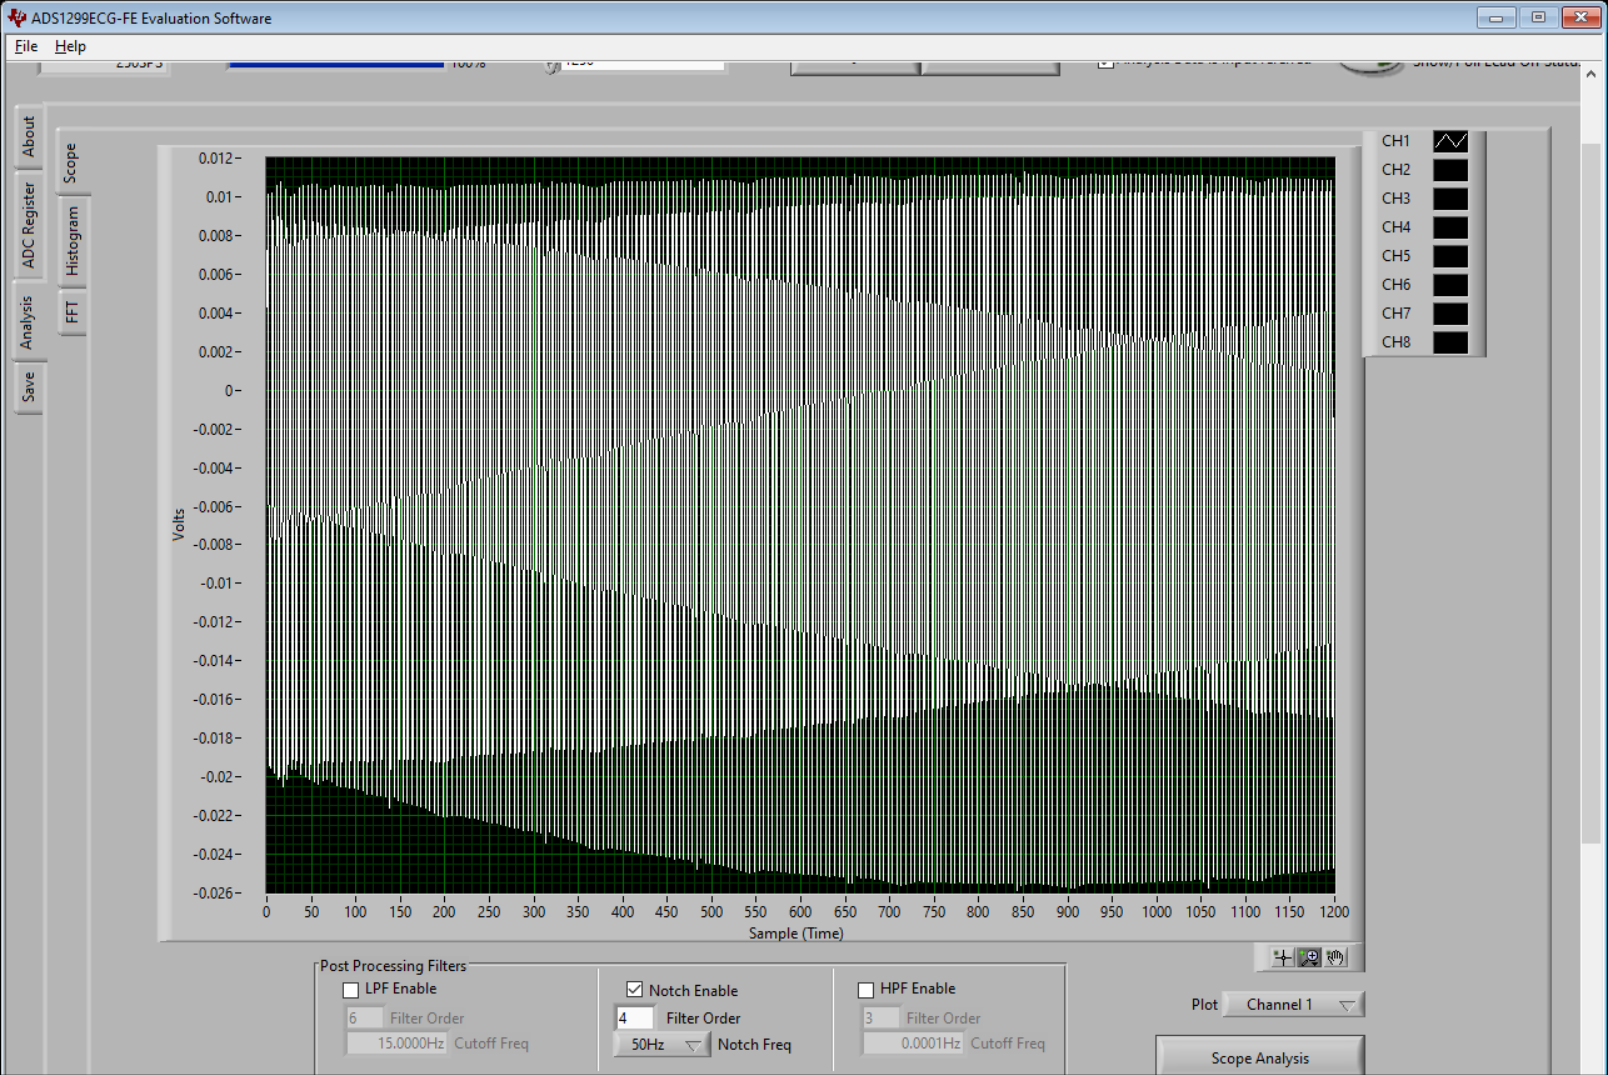This screenshot has height=1075, width=1608.
Task: Enable the HPF Enable checkbox
Action: point(866,990)
